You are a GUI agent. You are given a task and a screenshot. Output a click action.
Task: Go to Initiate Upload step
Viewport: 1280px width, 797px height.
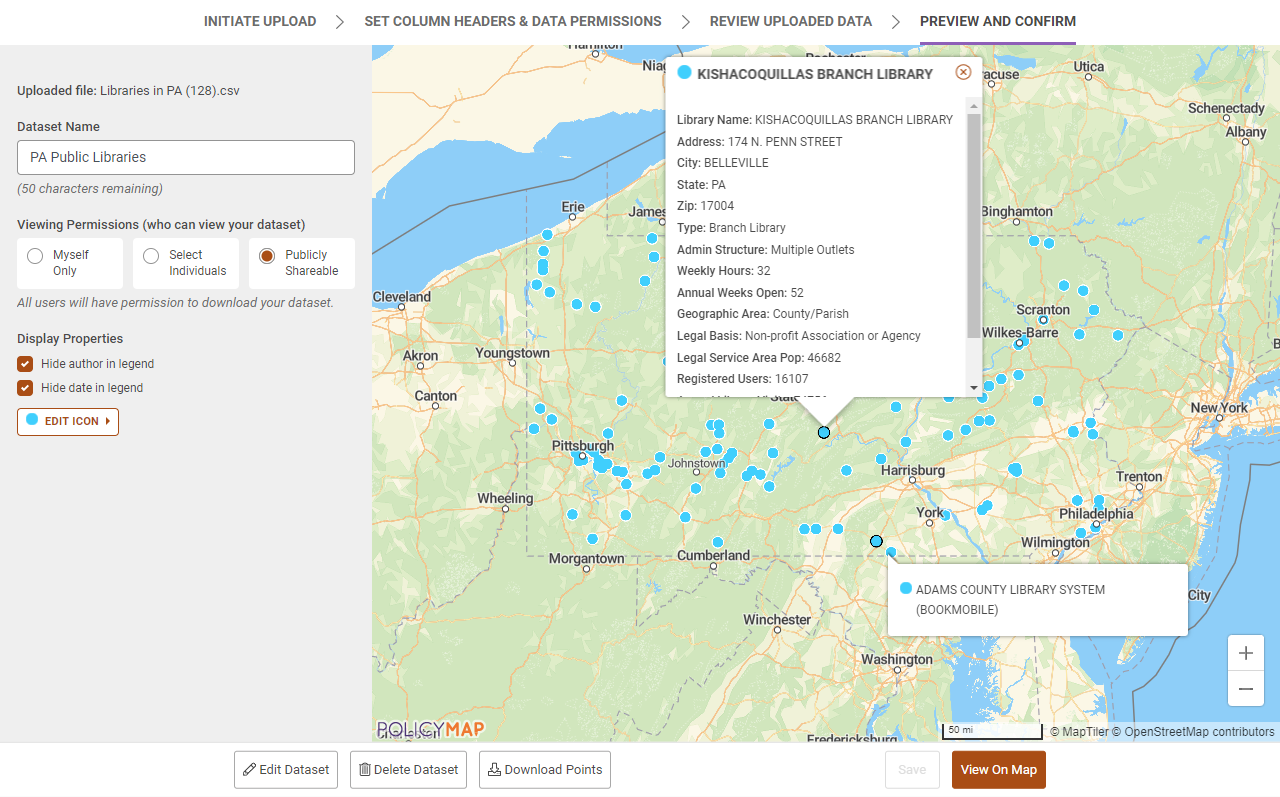click(260, 21)
